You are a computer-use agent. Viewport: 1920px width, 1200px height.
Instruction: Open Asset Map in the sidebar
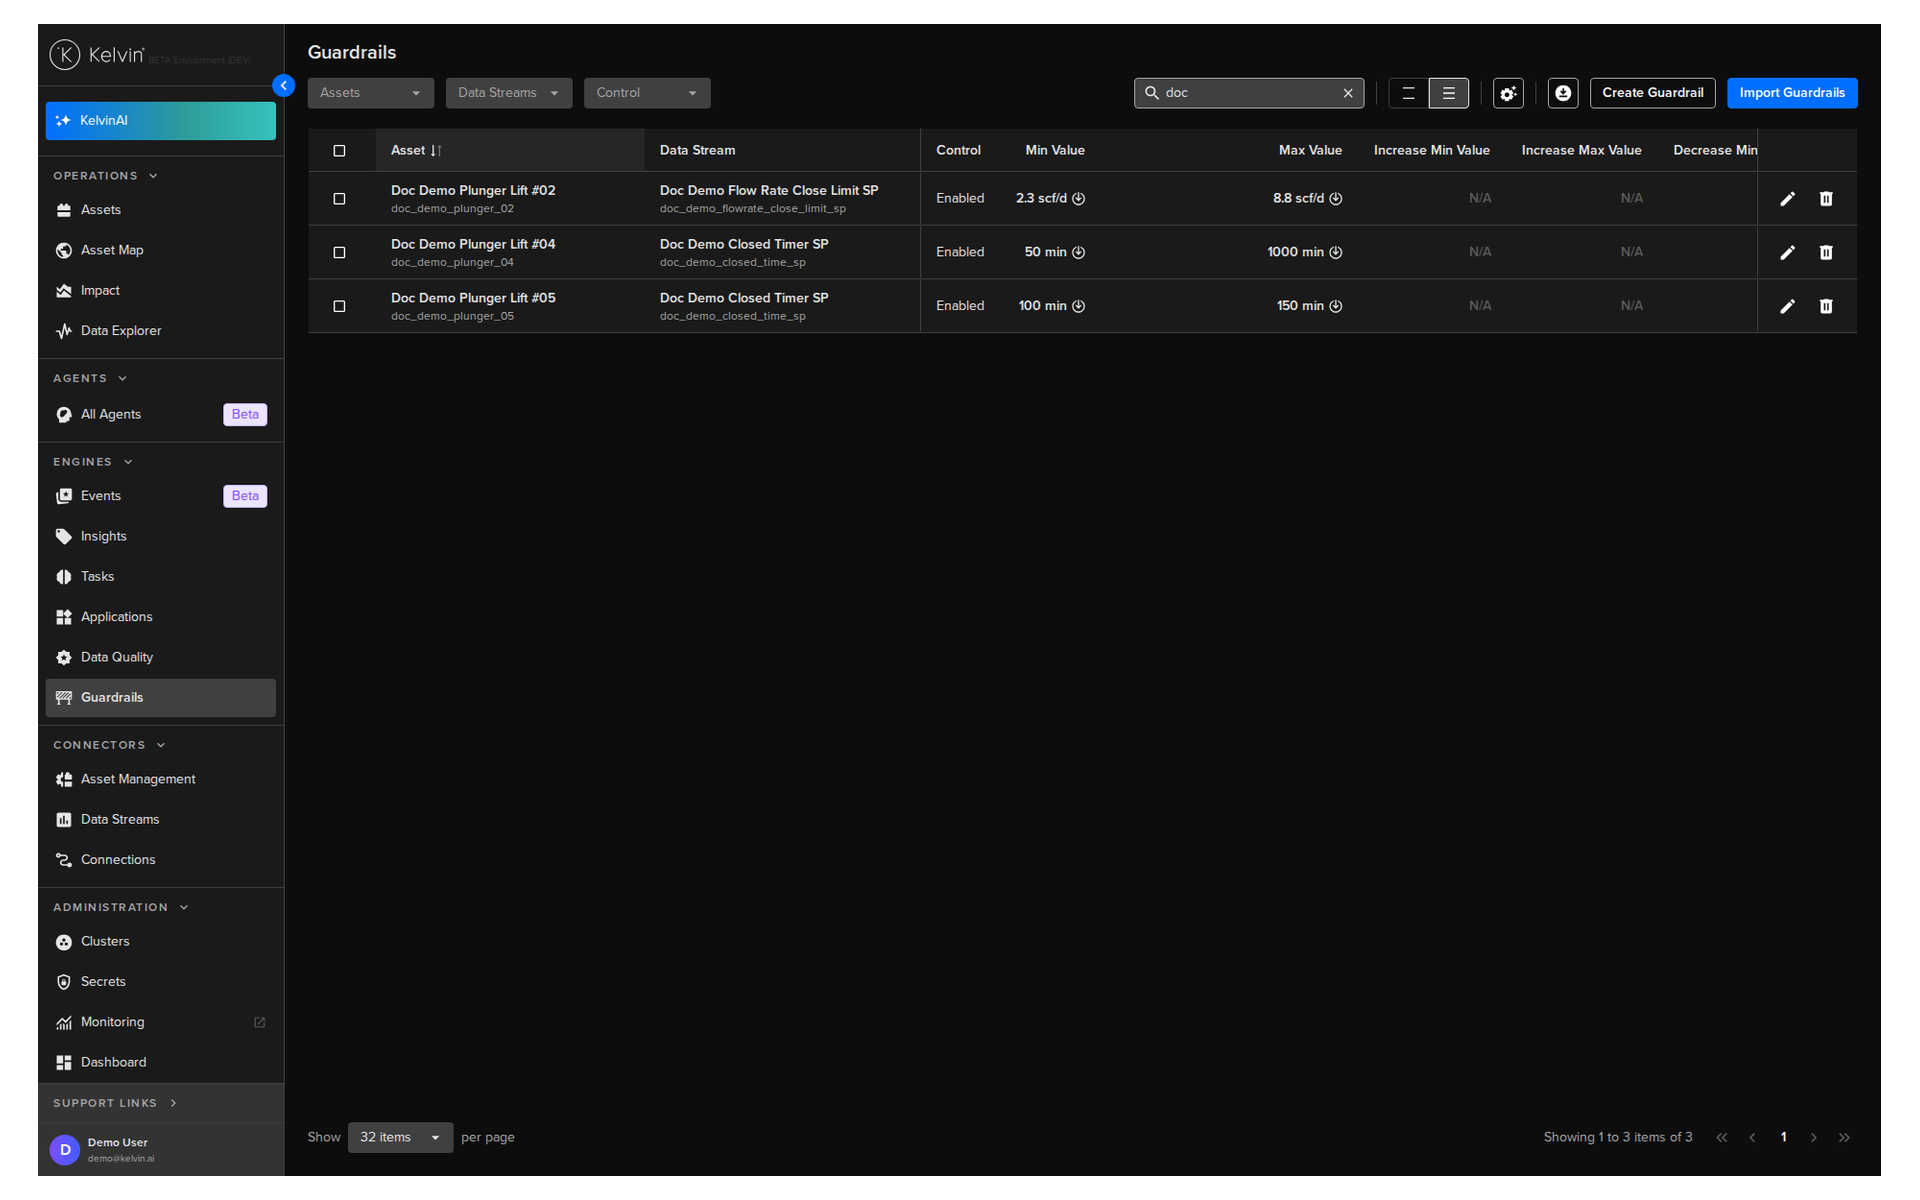click(160, 251)
